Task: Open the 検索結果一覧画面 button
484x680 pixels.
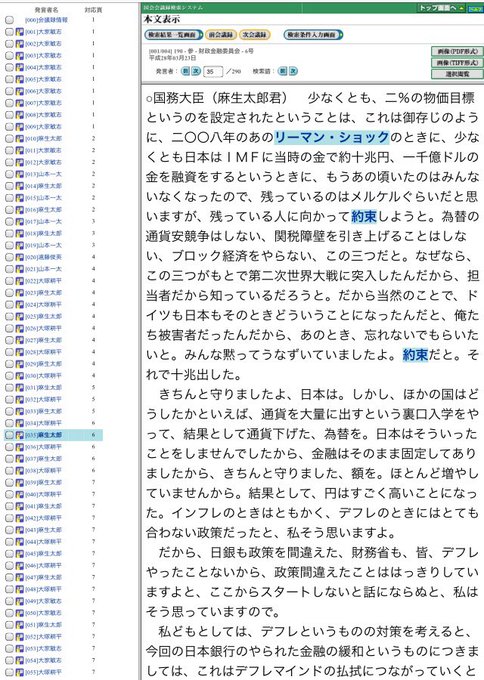Action: (x=173, y=35)
